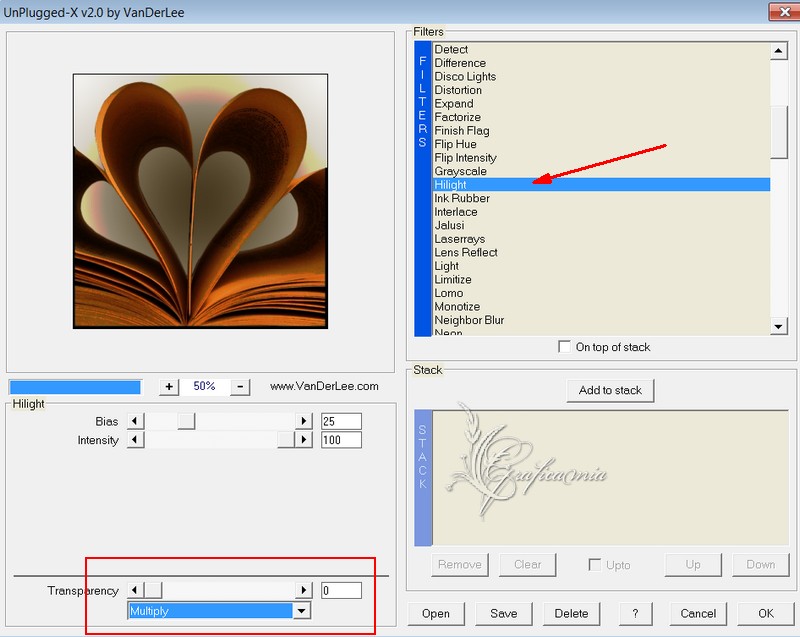The width and height of the screenshot is (800, 637).
Task: Decrease Bias with left arrow
Action: (135, 421)
